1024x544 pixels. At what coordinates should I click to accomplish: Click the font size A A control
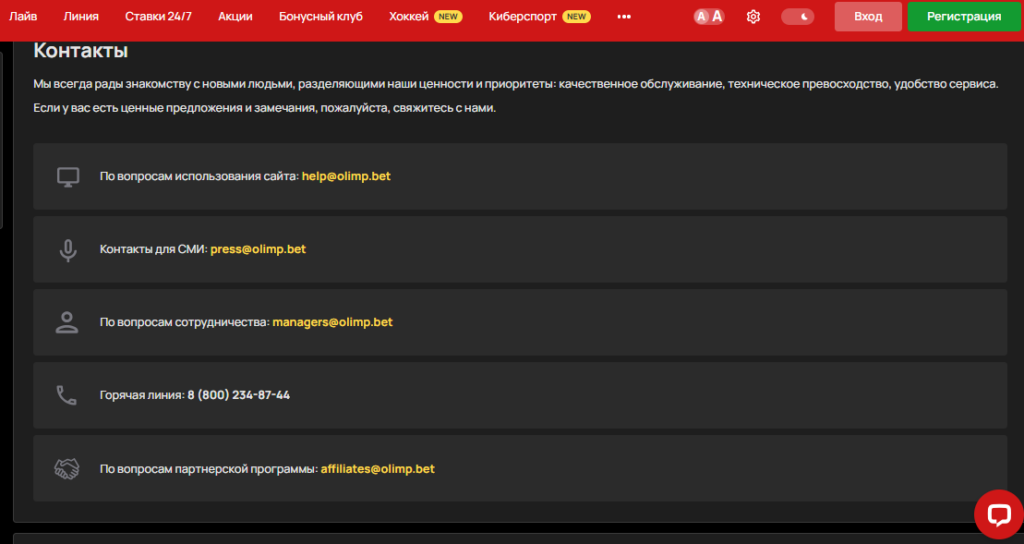[709, 16]
